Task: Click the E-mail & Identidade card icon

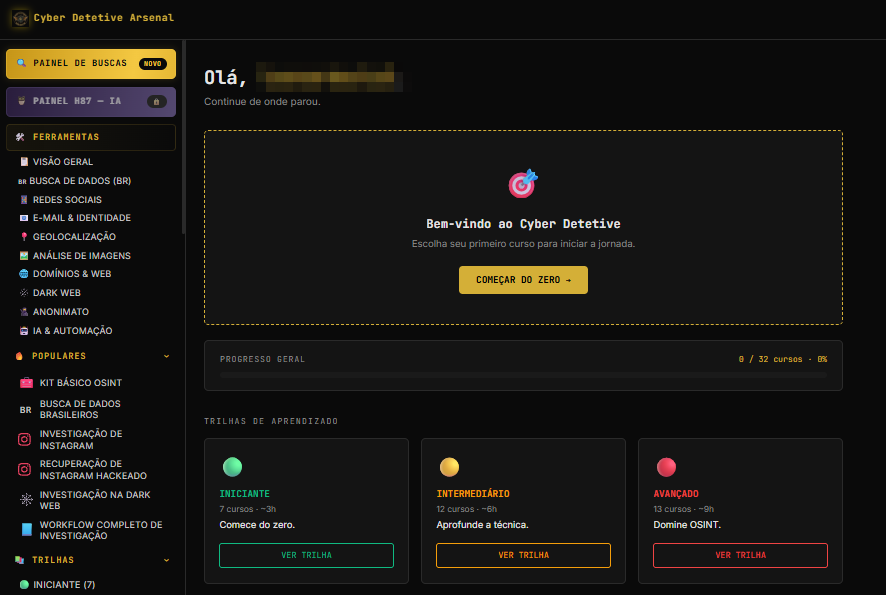Action: [24, 218]
